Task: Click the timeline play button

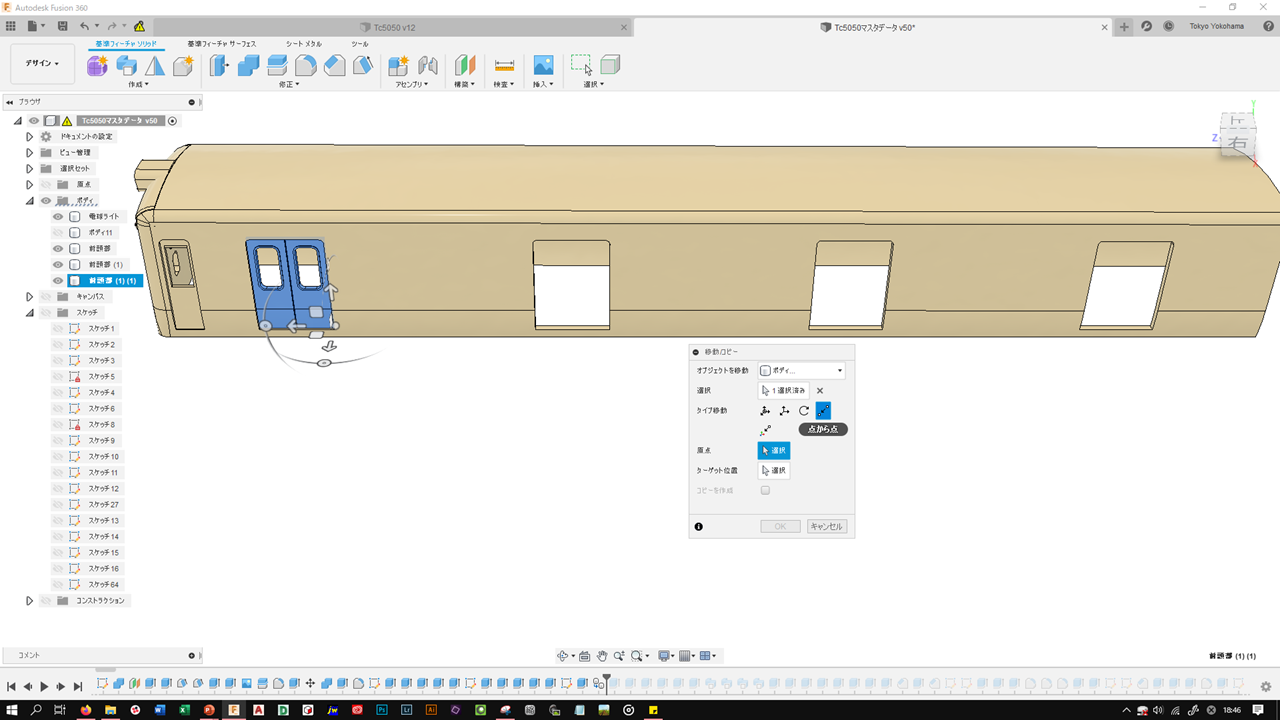Action: 44,686
